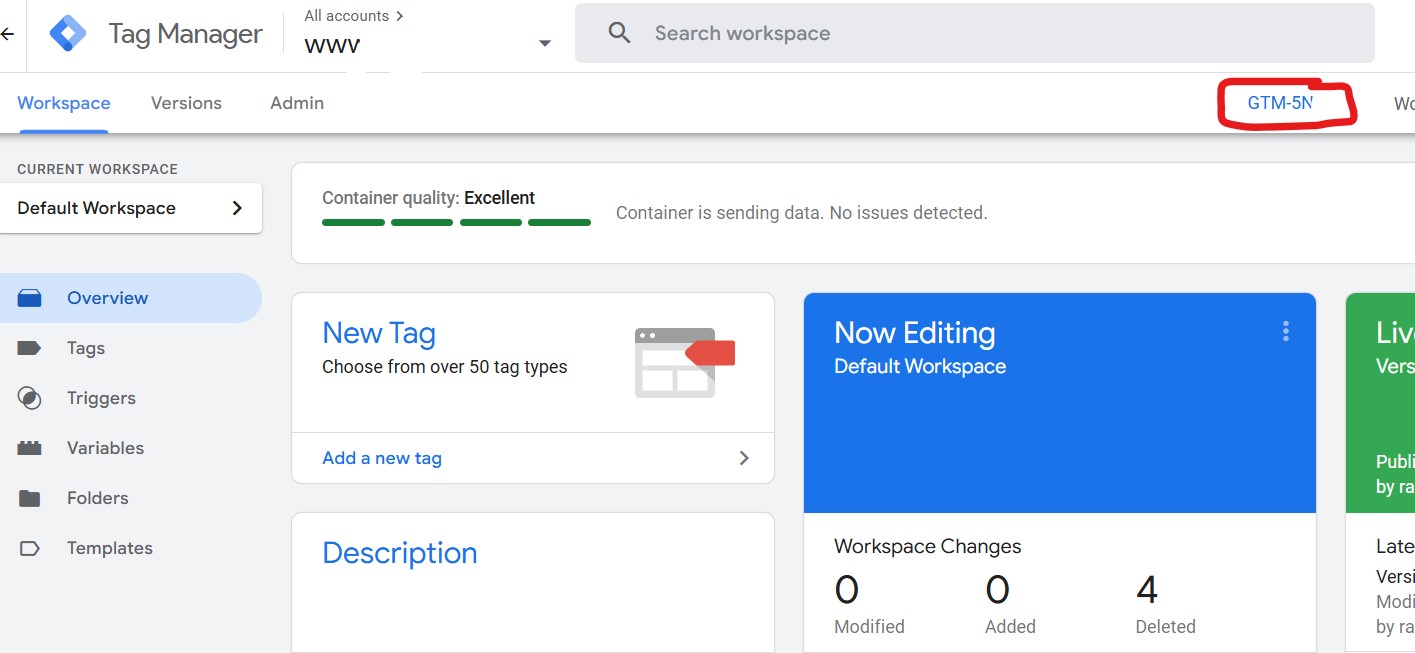The width and height of the screenshot is (1415, 653).
Task: Click the Variables brick icon
Action: 30,448
